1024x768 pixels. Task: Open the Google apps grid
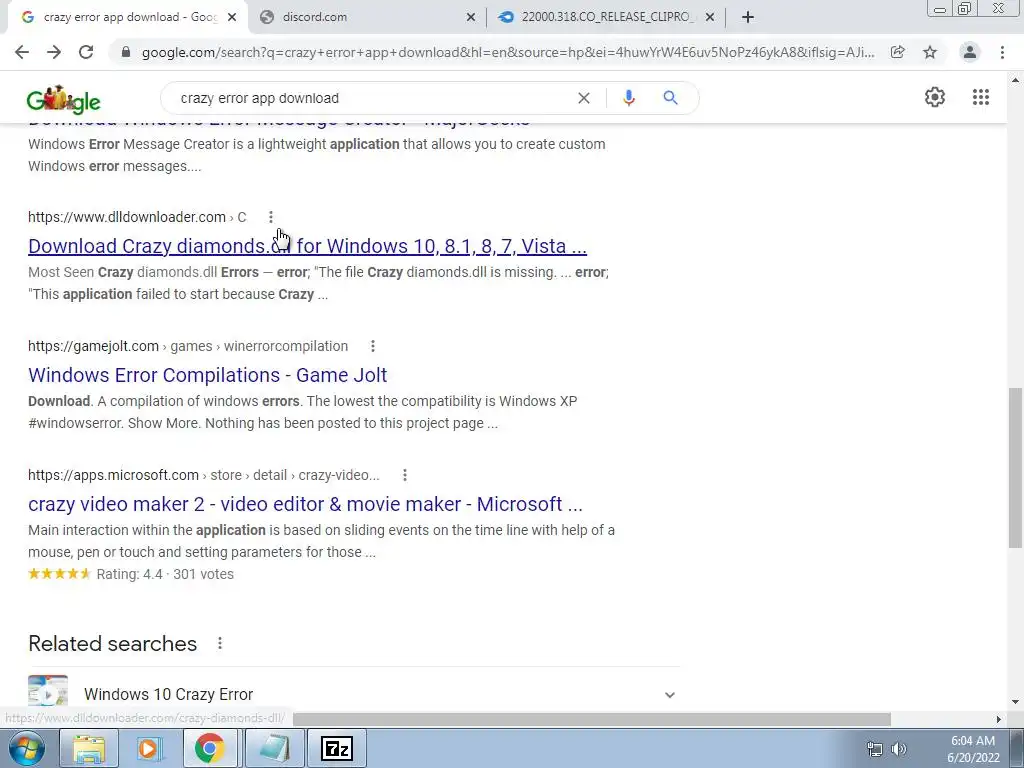click(x=981, y=97)
